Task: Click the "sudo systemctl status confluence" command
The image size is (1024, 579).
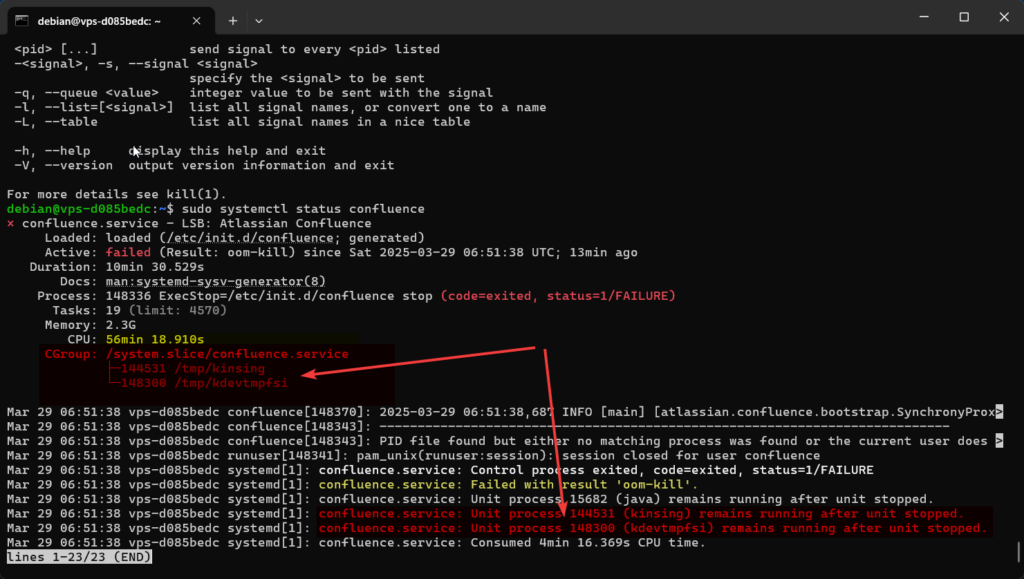Action: [x=303, y=209]
